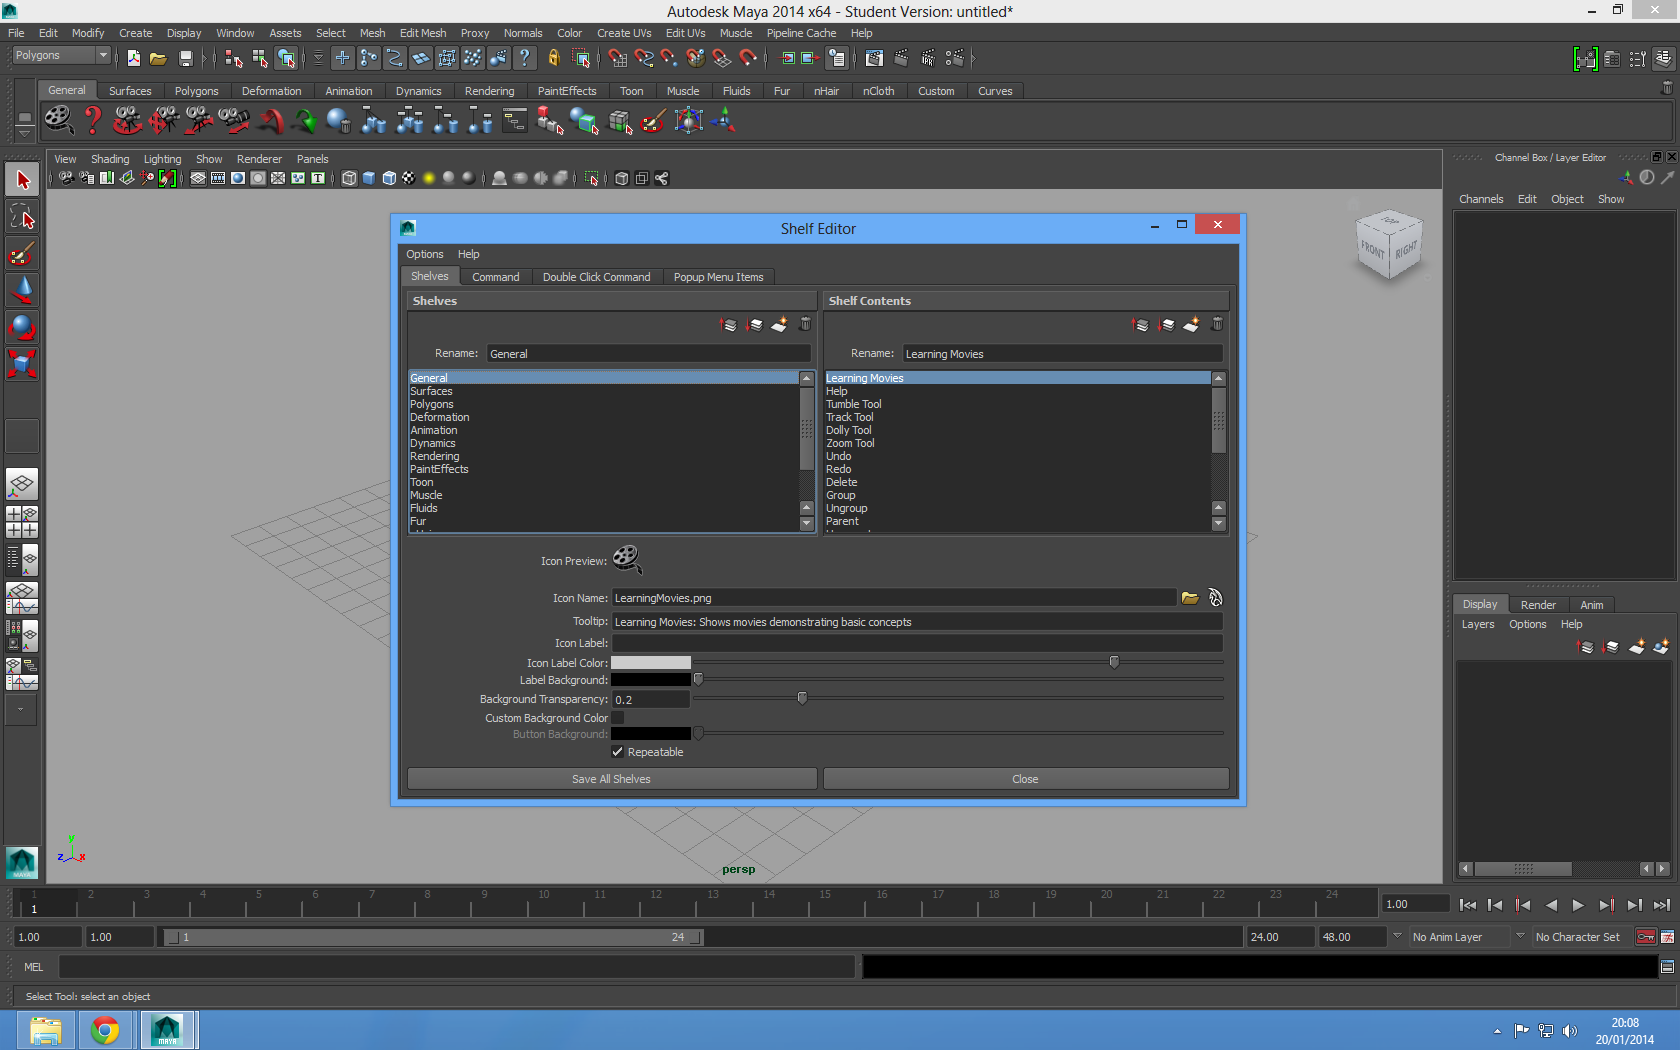1680x1050 pixels.
Task: Click the Label Background color swatch
Action: click(x=651, y=680)
